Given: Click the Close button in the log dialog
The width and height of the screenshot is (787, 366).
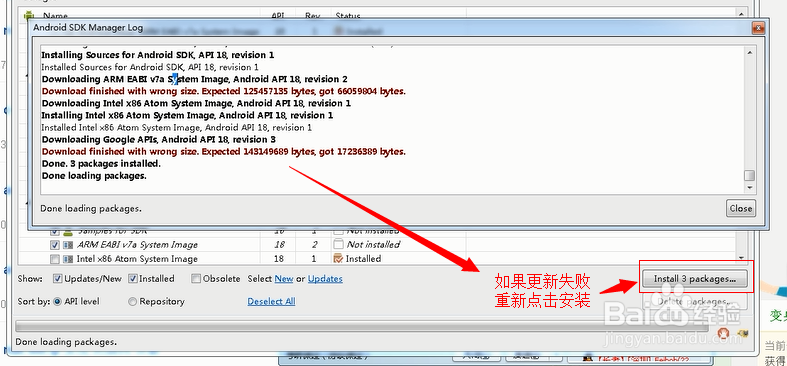Looking at the screenshot, I should coord(741,208).
